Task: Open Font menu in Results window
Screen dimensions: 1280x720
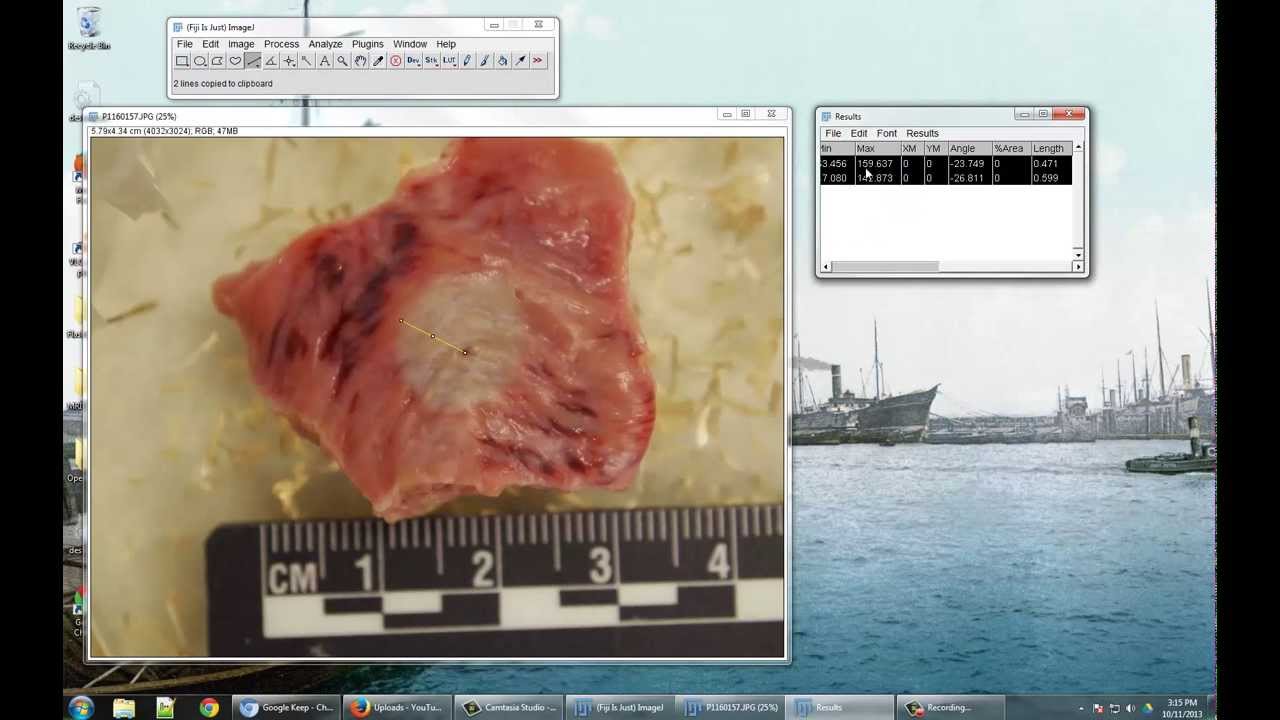Action: [x=887, y=133]
